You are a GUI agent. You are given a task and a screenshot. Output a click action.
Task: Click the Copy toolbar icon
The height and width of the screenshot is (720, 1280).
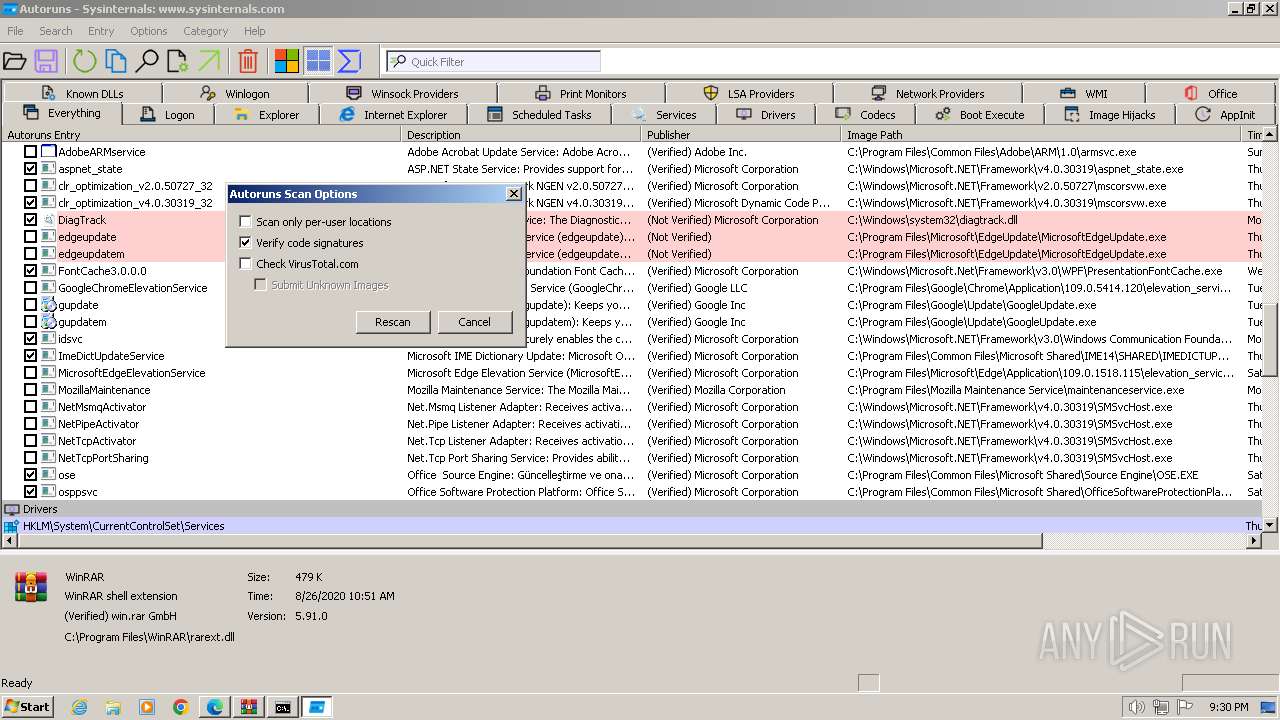[x=116, y=62]
